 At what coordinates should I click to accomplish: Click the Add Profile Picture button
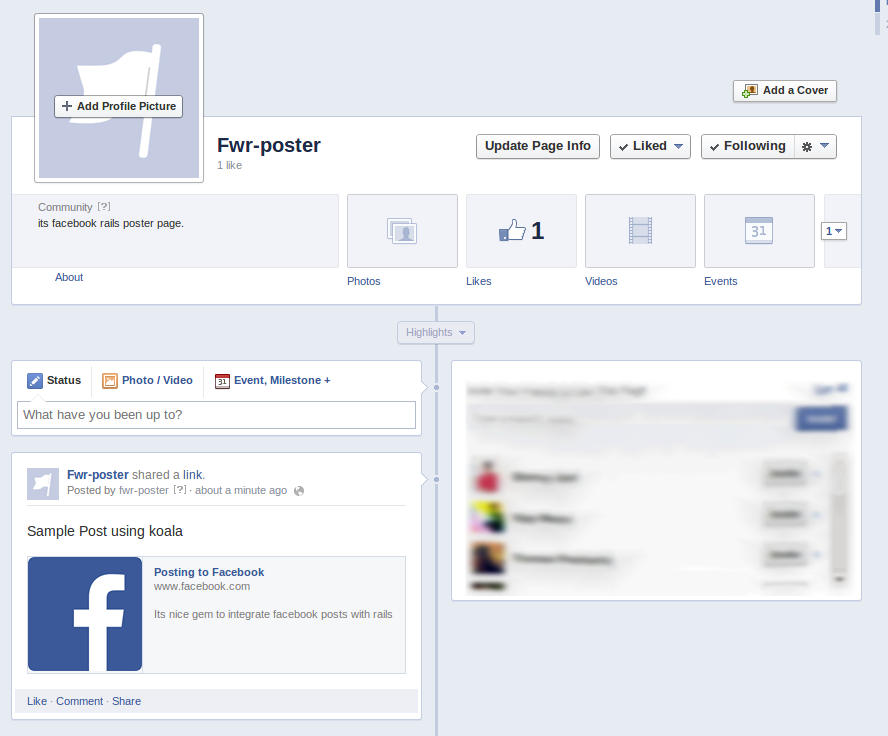coord(118,106)
